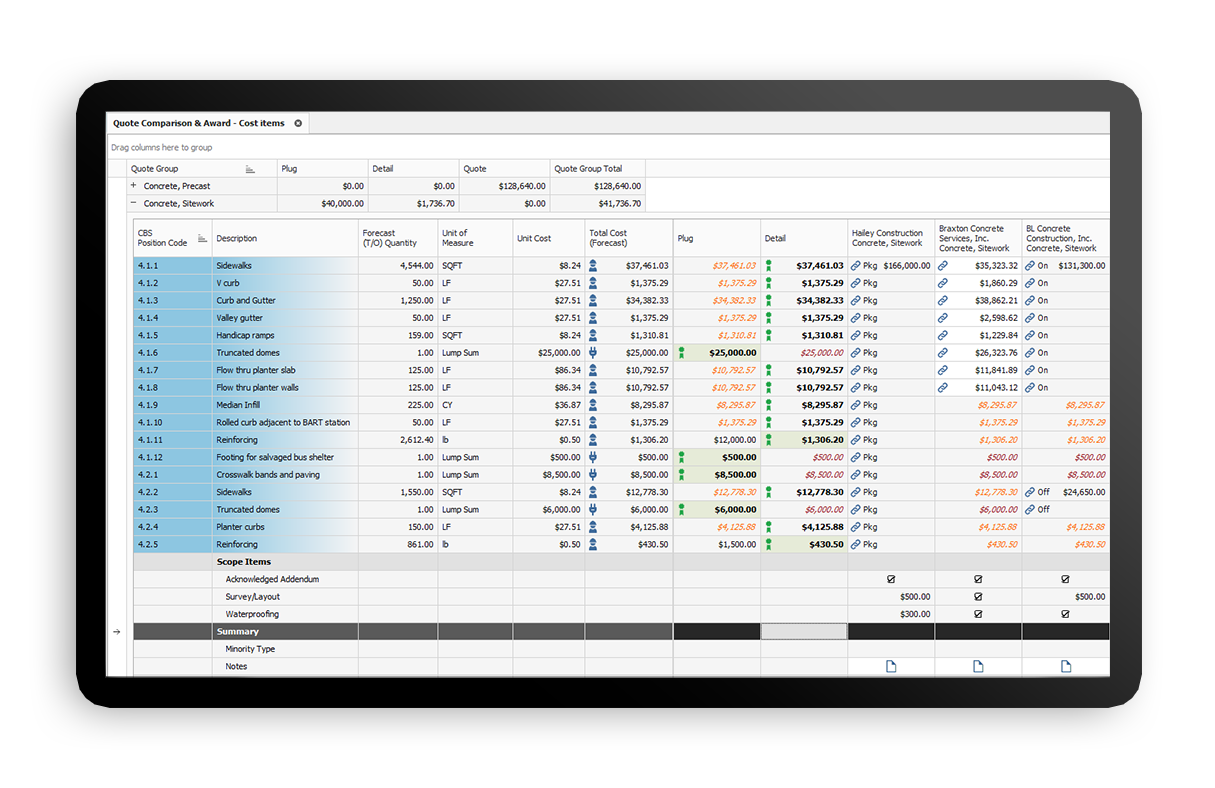
Task: Check the Waterproofing box under BL Concrete
Action: (x=1065, y=613)
